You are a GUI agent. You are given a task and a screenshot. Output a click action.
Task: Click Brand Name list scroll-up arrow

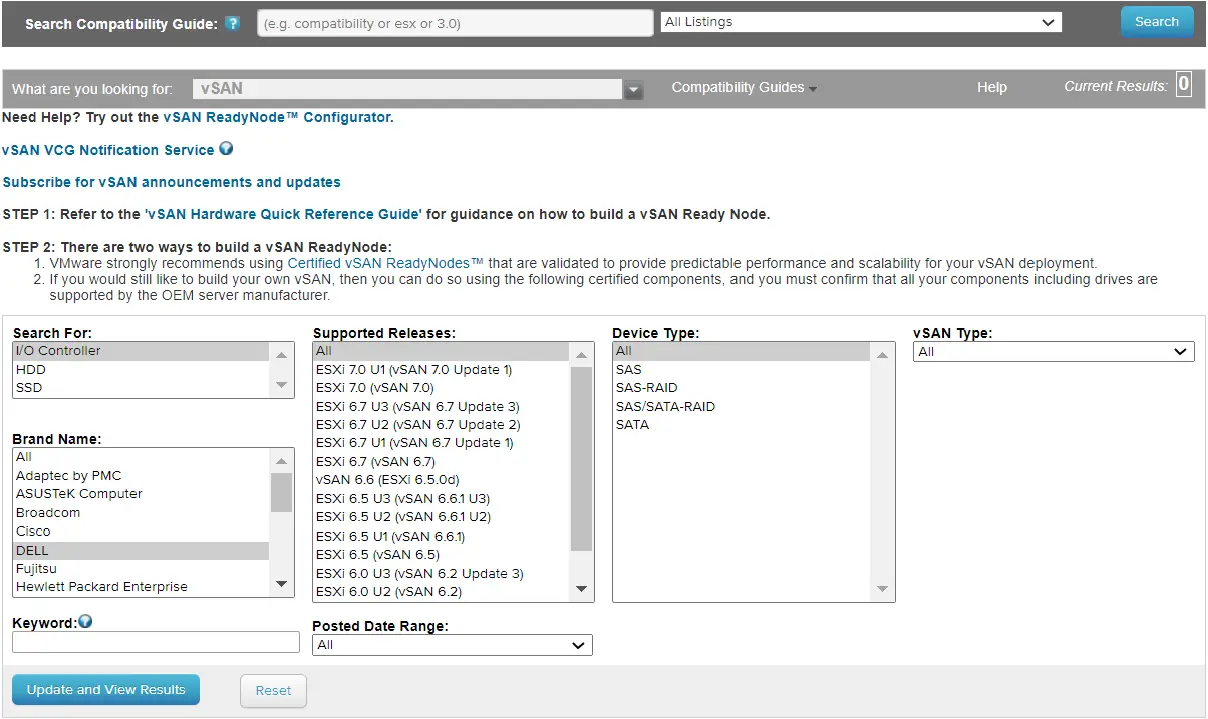click(282, 460)
